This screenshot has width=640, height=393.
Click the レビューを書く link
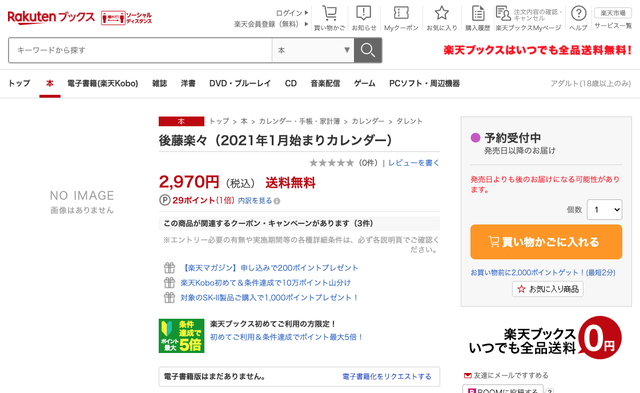point(413,163)
